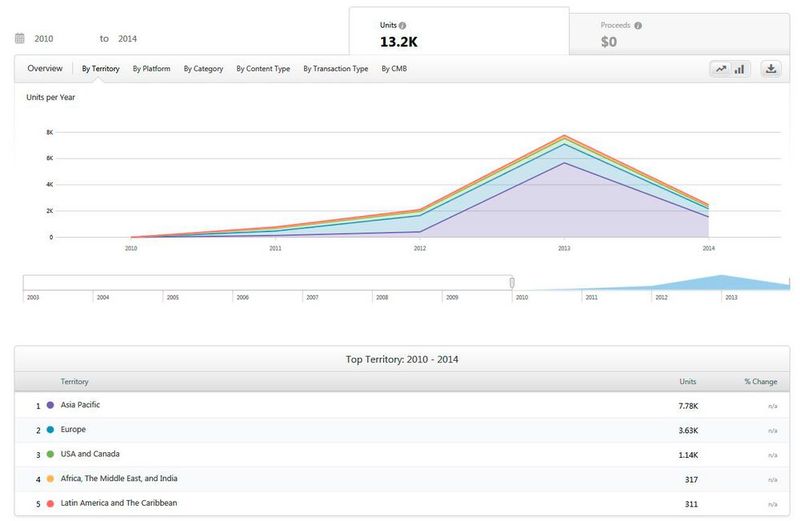Switch to By Category tab
The height and width of the screenshot is (521, 800).
coord(203,69)
